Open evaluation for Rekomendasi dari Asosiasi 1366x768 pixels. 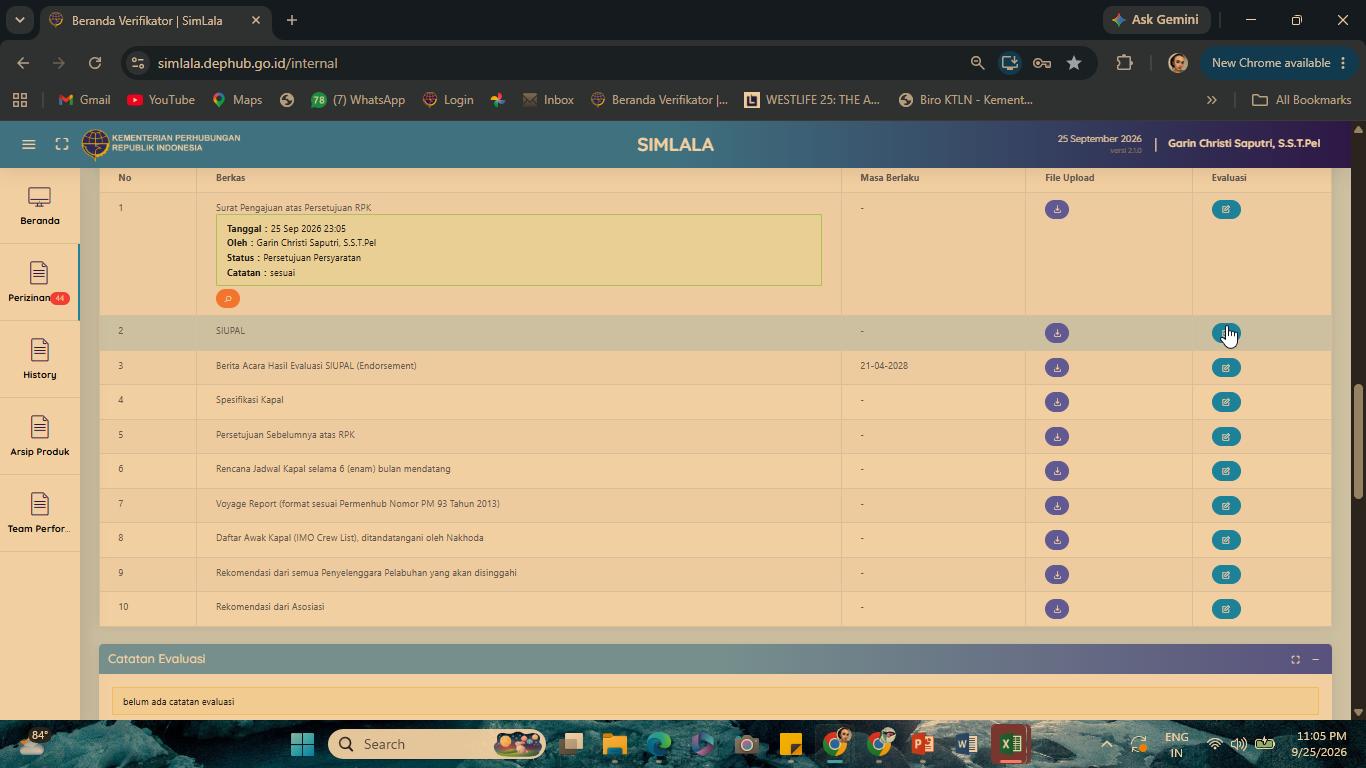(x=1226, y=609)
